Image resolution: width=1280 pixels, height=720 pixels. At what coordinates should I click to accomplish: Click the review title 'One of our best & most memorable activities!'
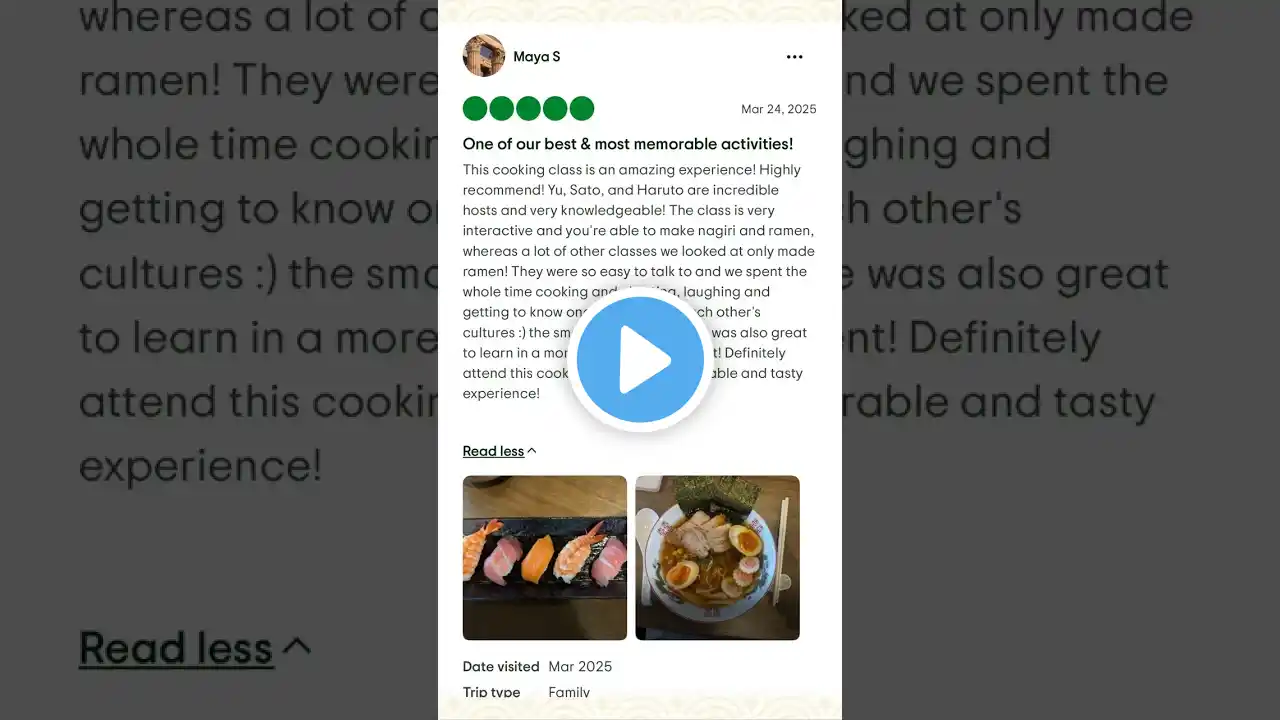coord(628,144)
